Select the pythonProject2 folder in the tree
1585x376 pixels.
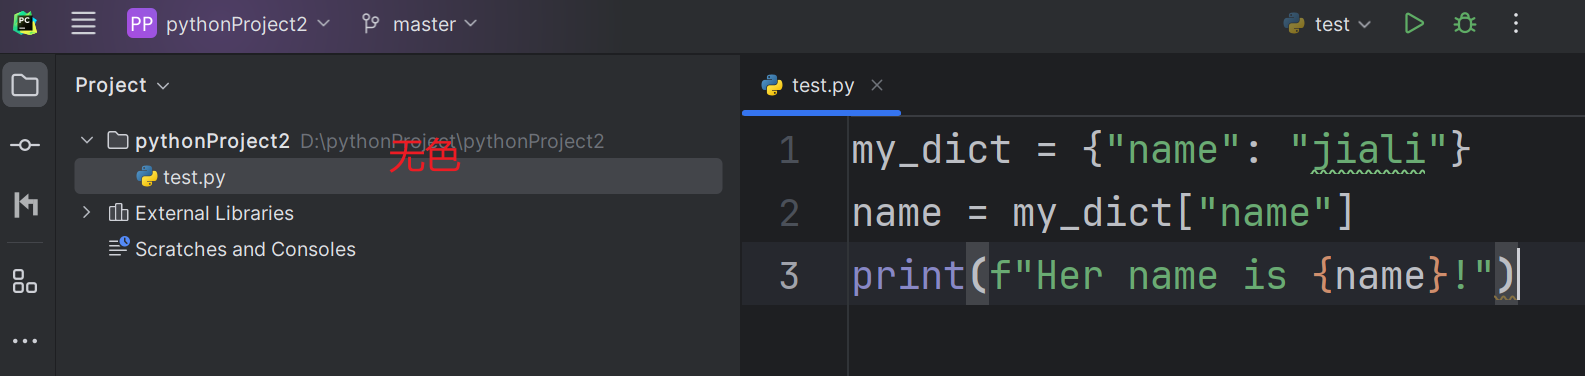pyautogui.click(x=212, y=141)
